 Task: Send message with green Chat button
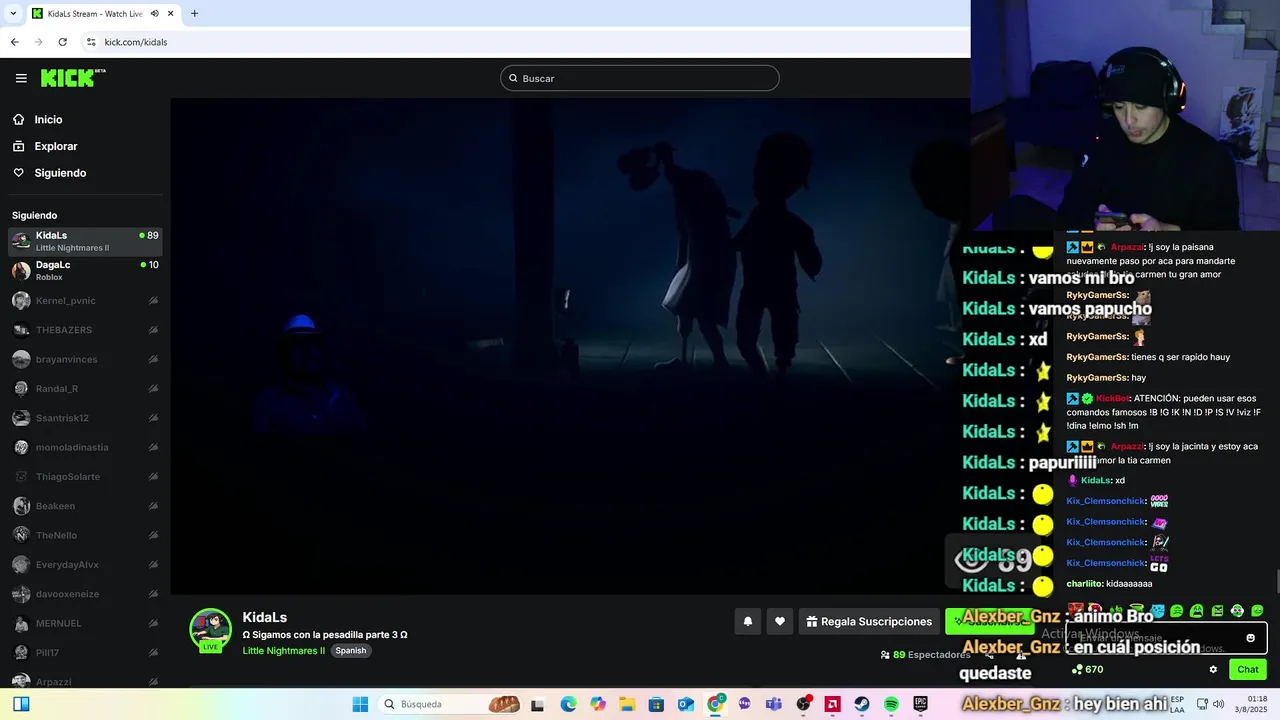(1248, 670)
